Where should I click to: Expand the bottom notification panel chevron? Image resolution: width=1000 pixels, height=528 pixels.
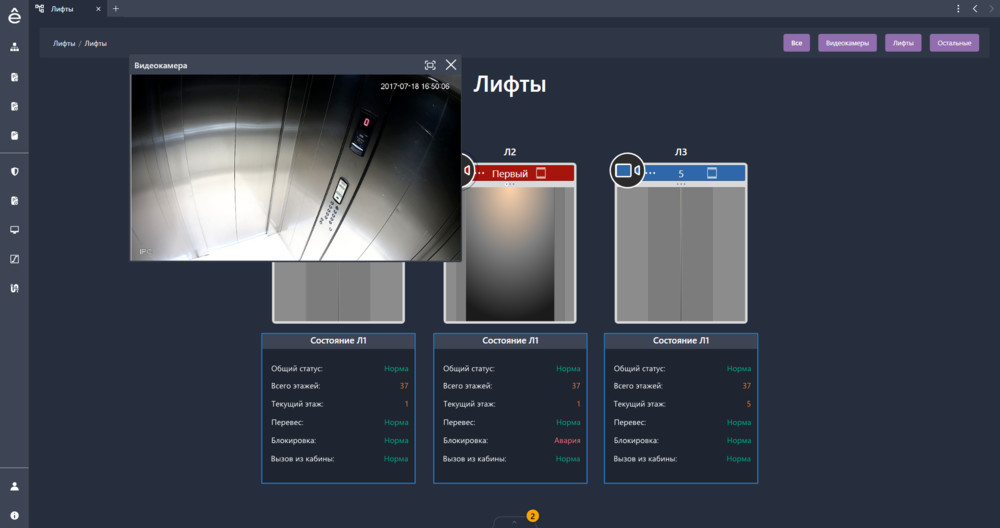click(514, 521)
